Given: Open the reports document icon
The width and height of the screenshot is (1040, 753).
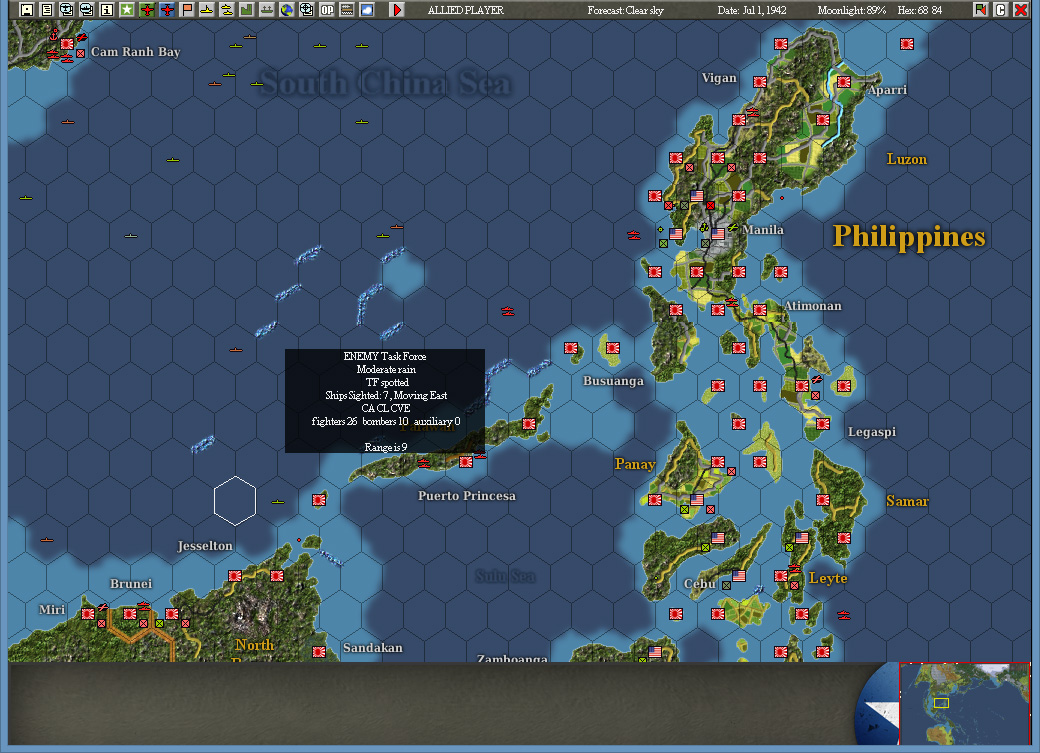Looking at the screenshot, I should click(x=46, y=9).
